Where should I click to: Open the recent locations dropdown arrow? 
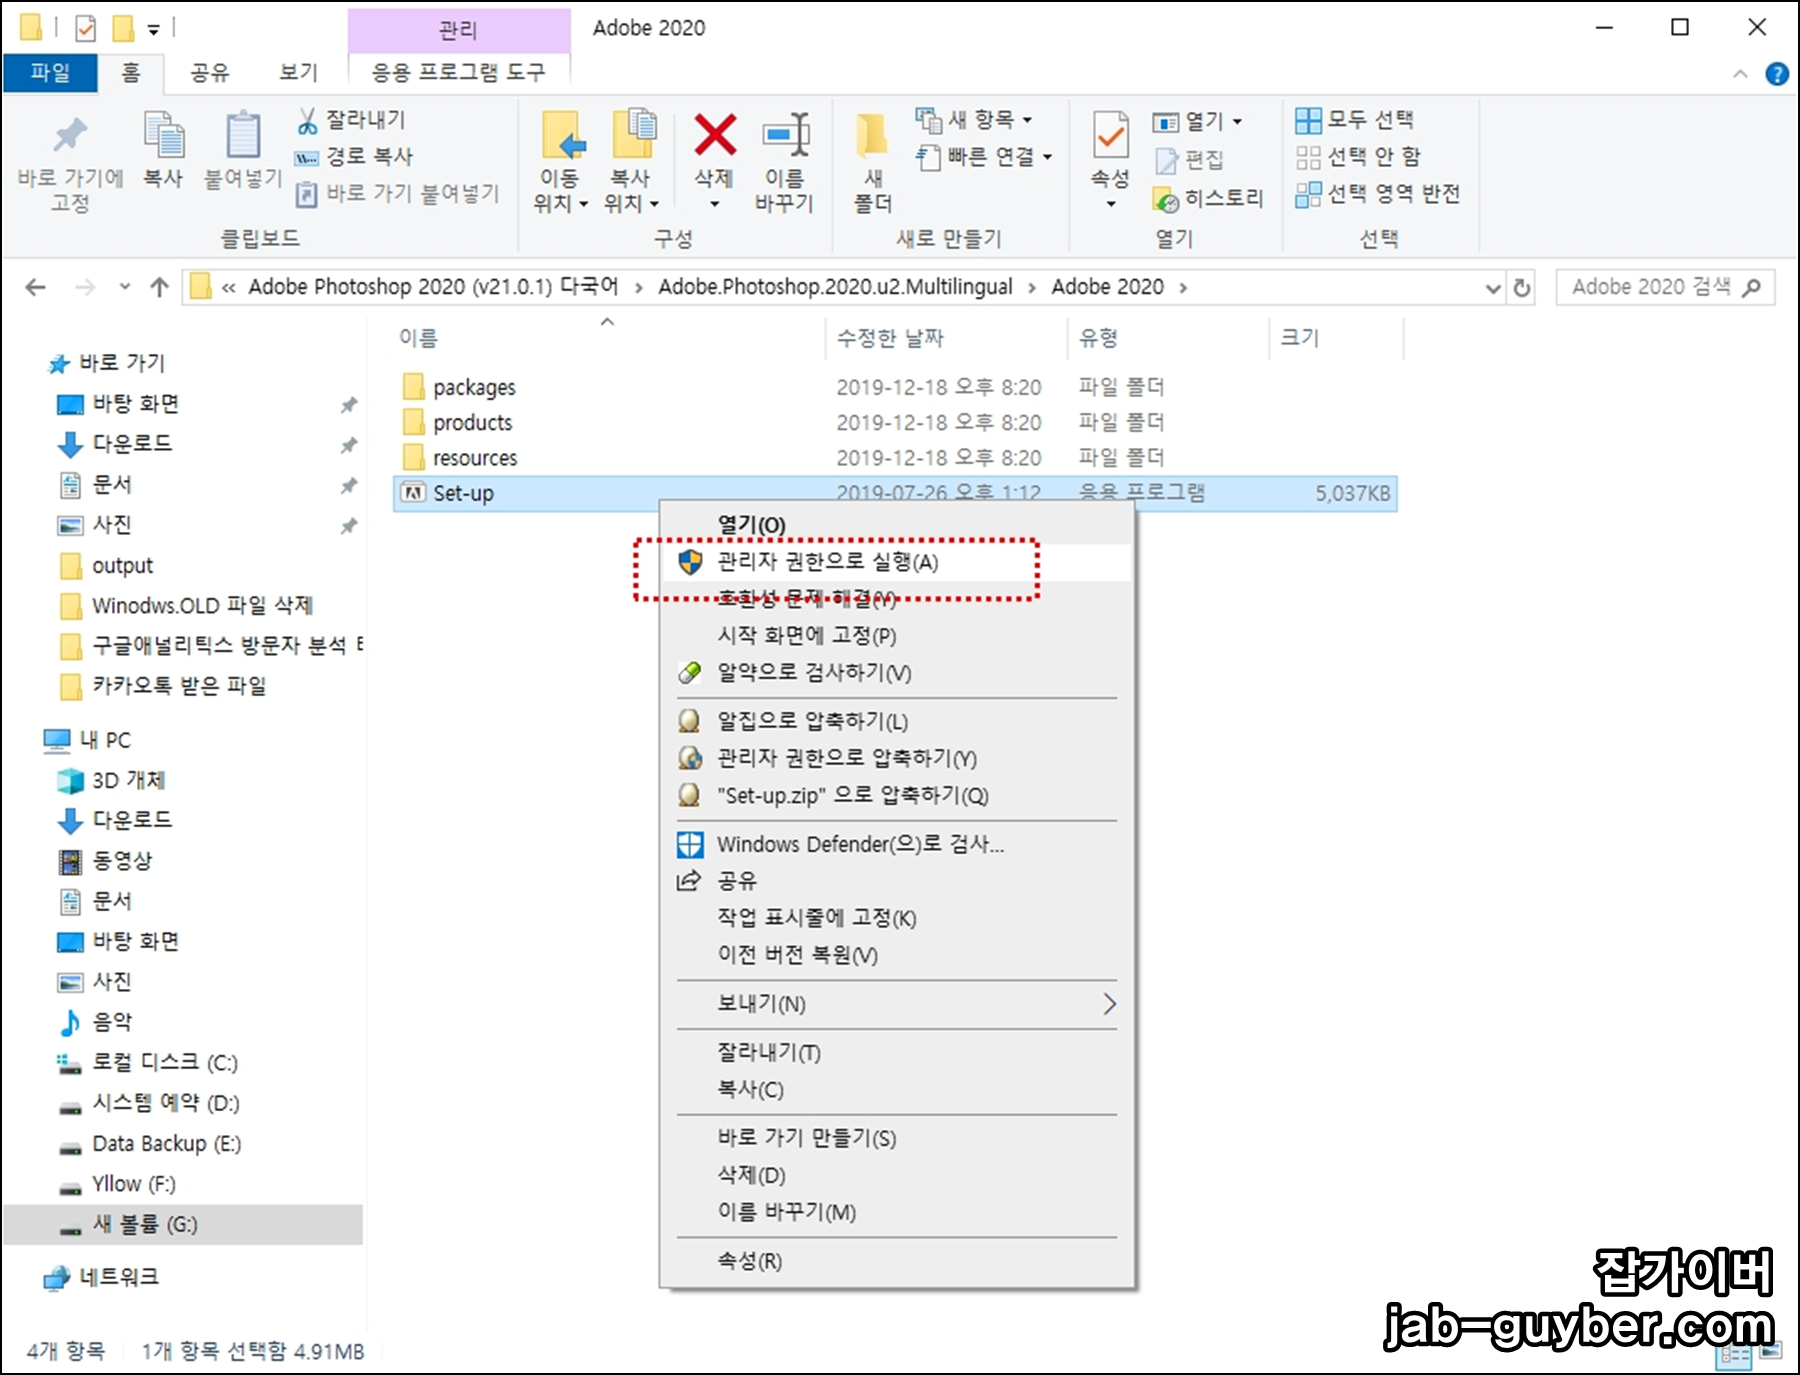click(x=125, y=288)
